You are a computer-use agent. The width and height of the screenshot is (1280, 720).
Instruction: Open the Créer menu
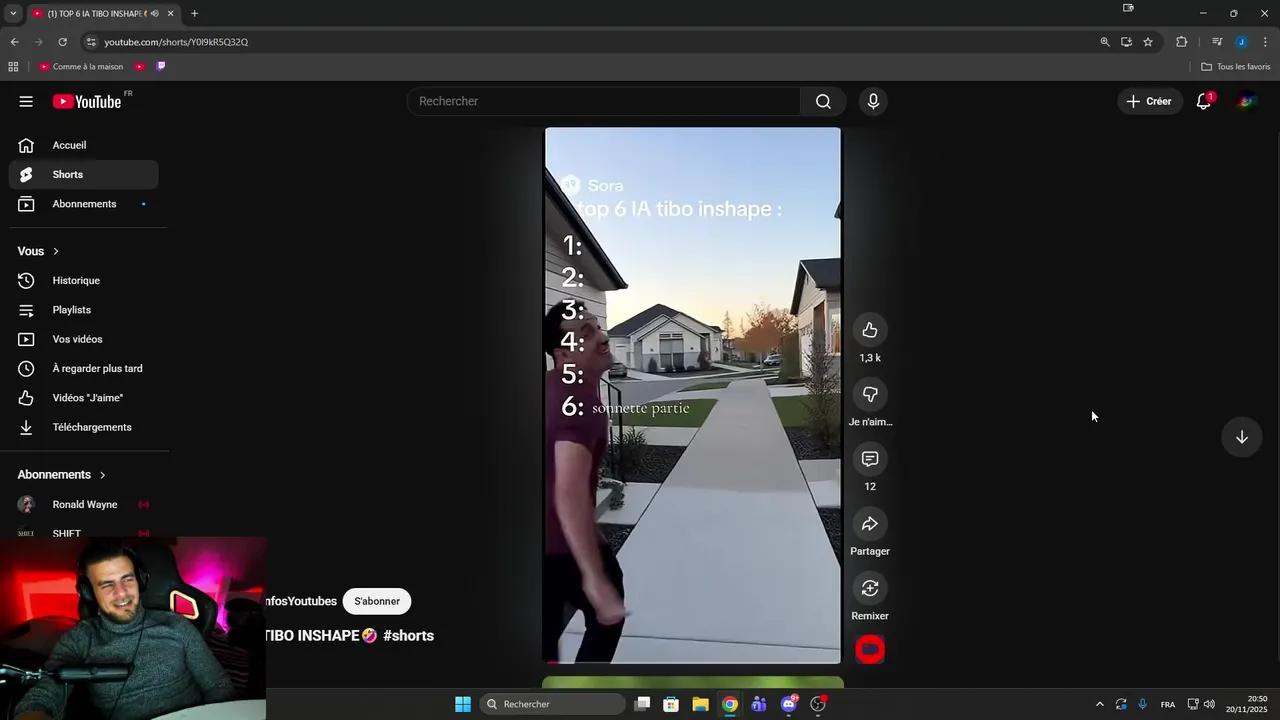pyautogui.click(x=1148, y=101)
